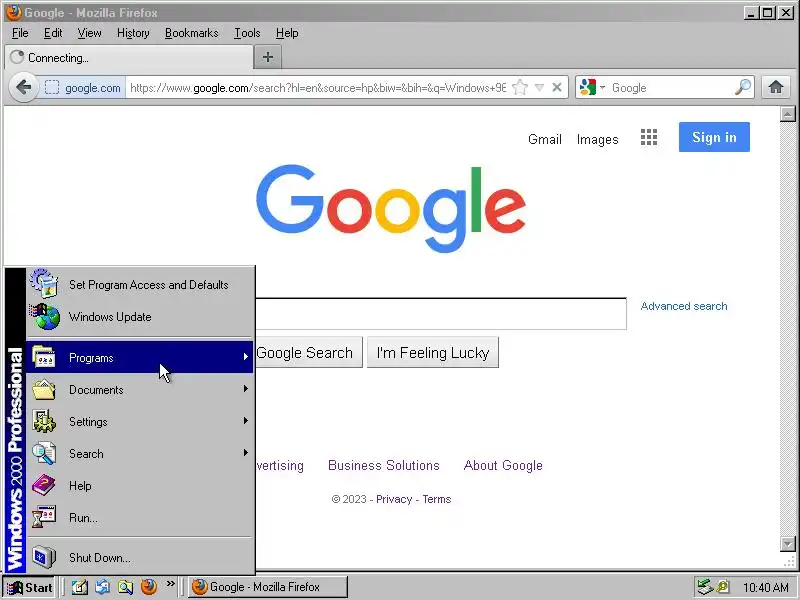Click the Google - Mozilla Firefox taskbar button
The image size is (800, 600).
[x=268, y=587]
